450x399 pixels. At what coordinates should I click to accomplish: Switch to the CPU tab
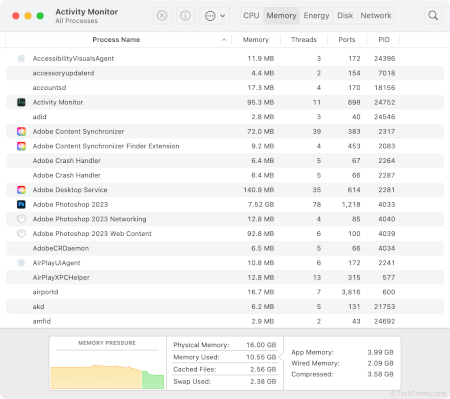[251, 16]
